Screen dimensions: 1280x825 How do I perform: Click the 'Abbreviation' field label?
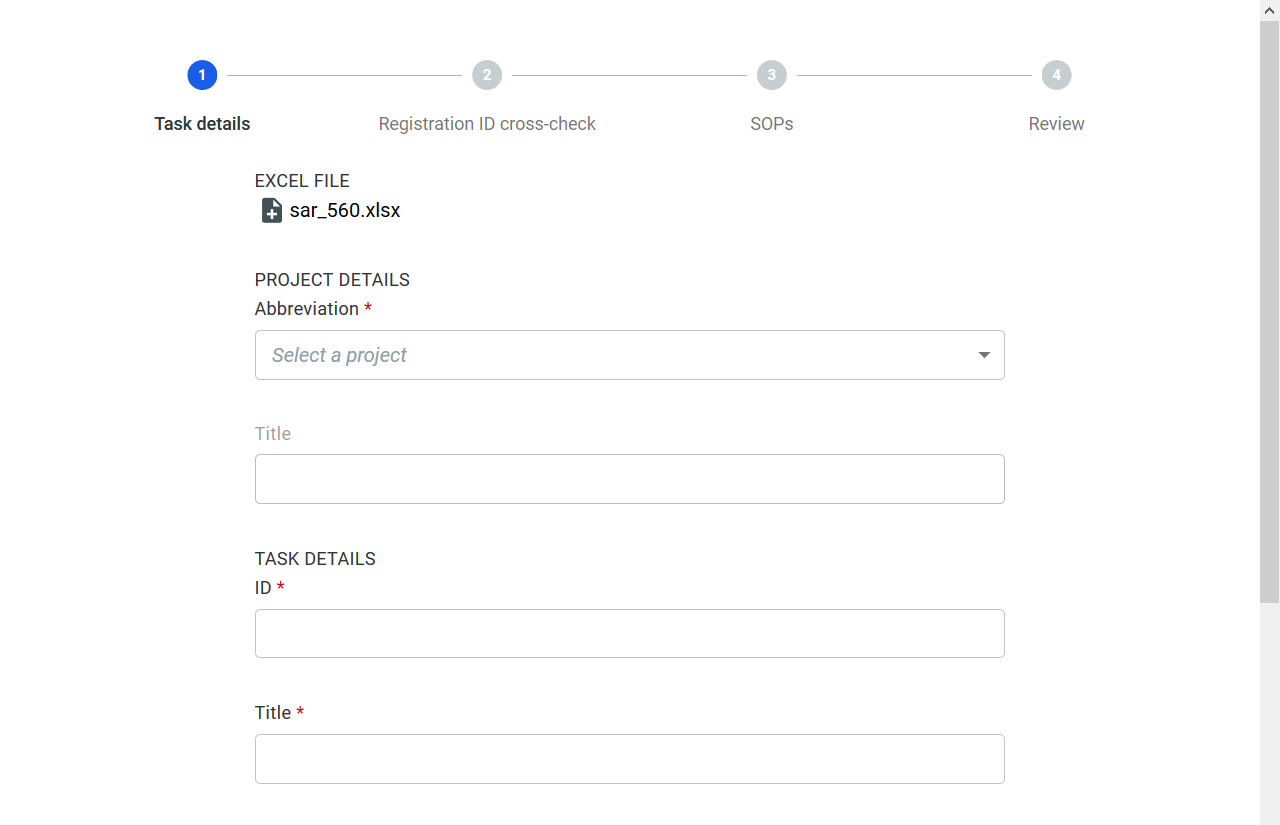click(306, 309)
